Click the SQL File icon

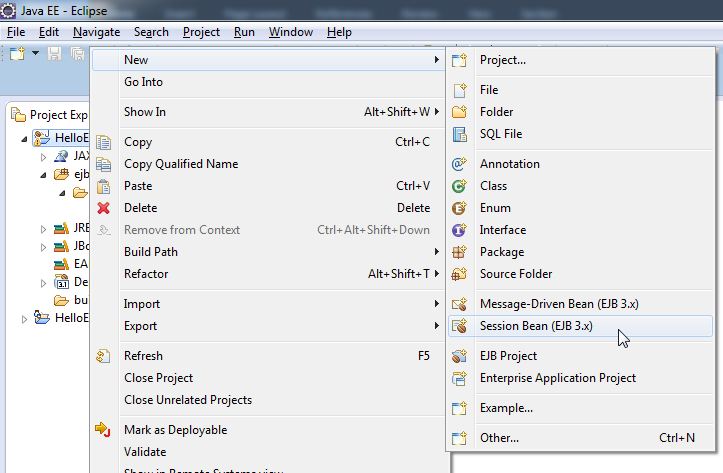460,134
